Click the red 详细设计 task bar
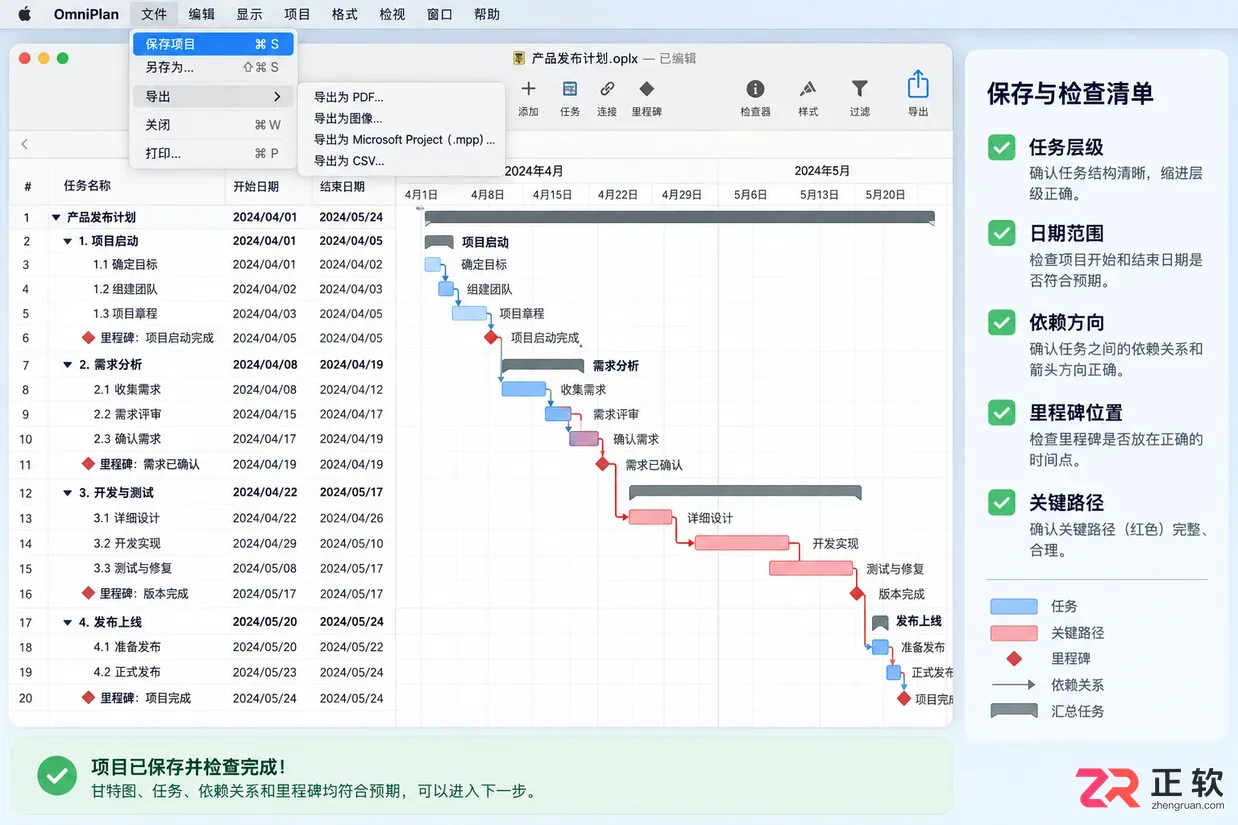Viewport: 1238px width, 825px height. coord(651,517)
